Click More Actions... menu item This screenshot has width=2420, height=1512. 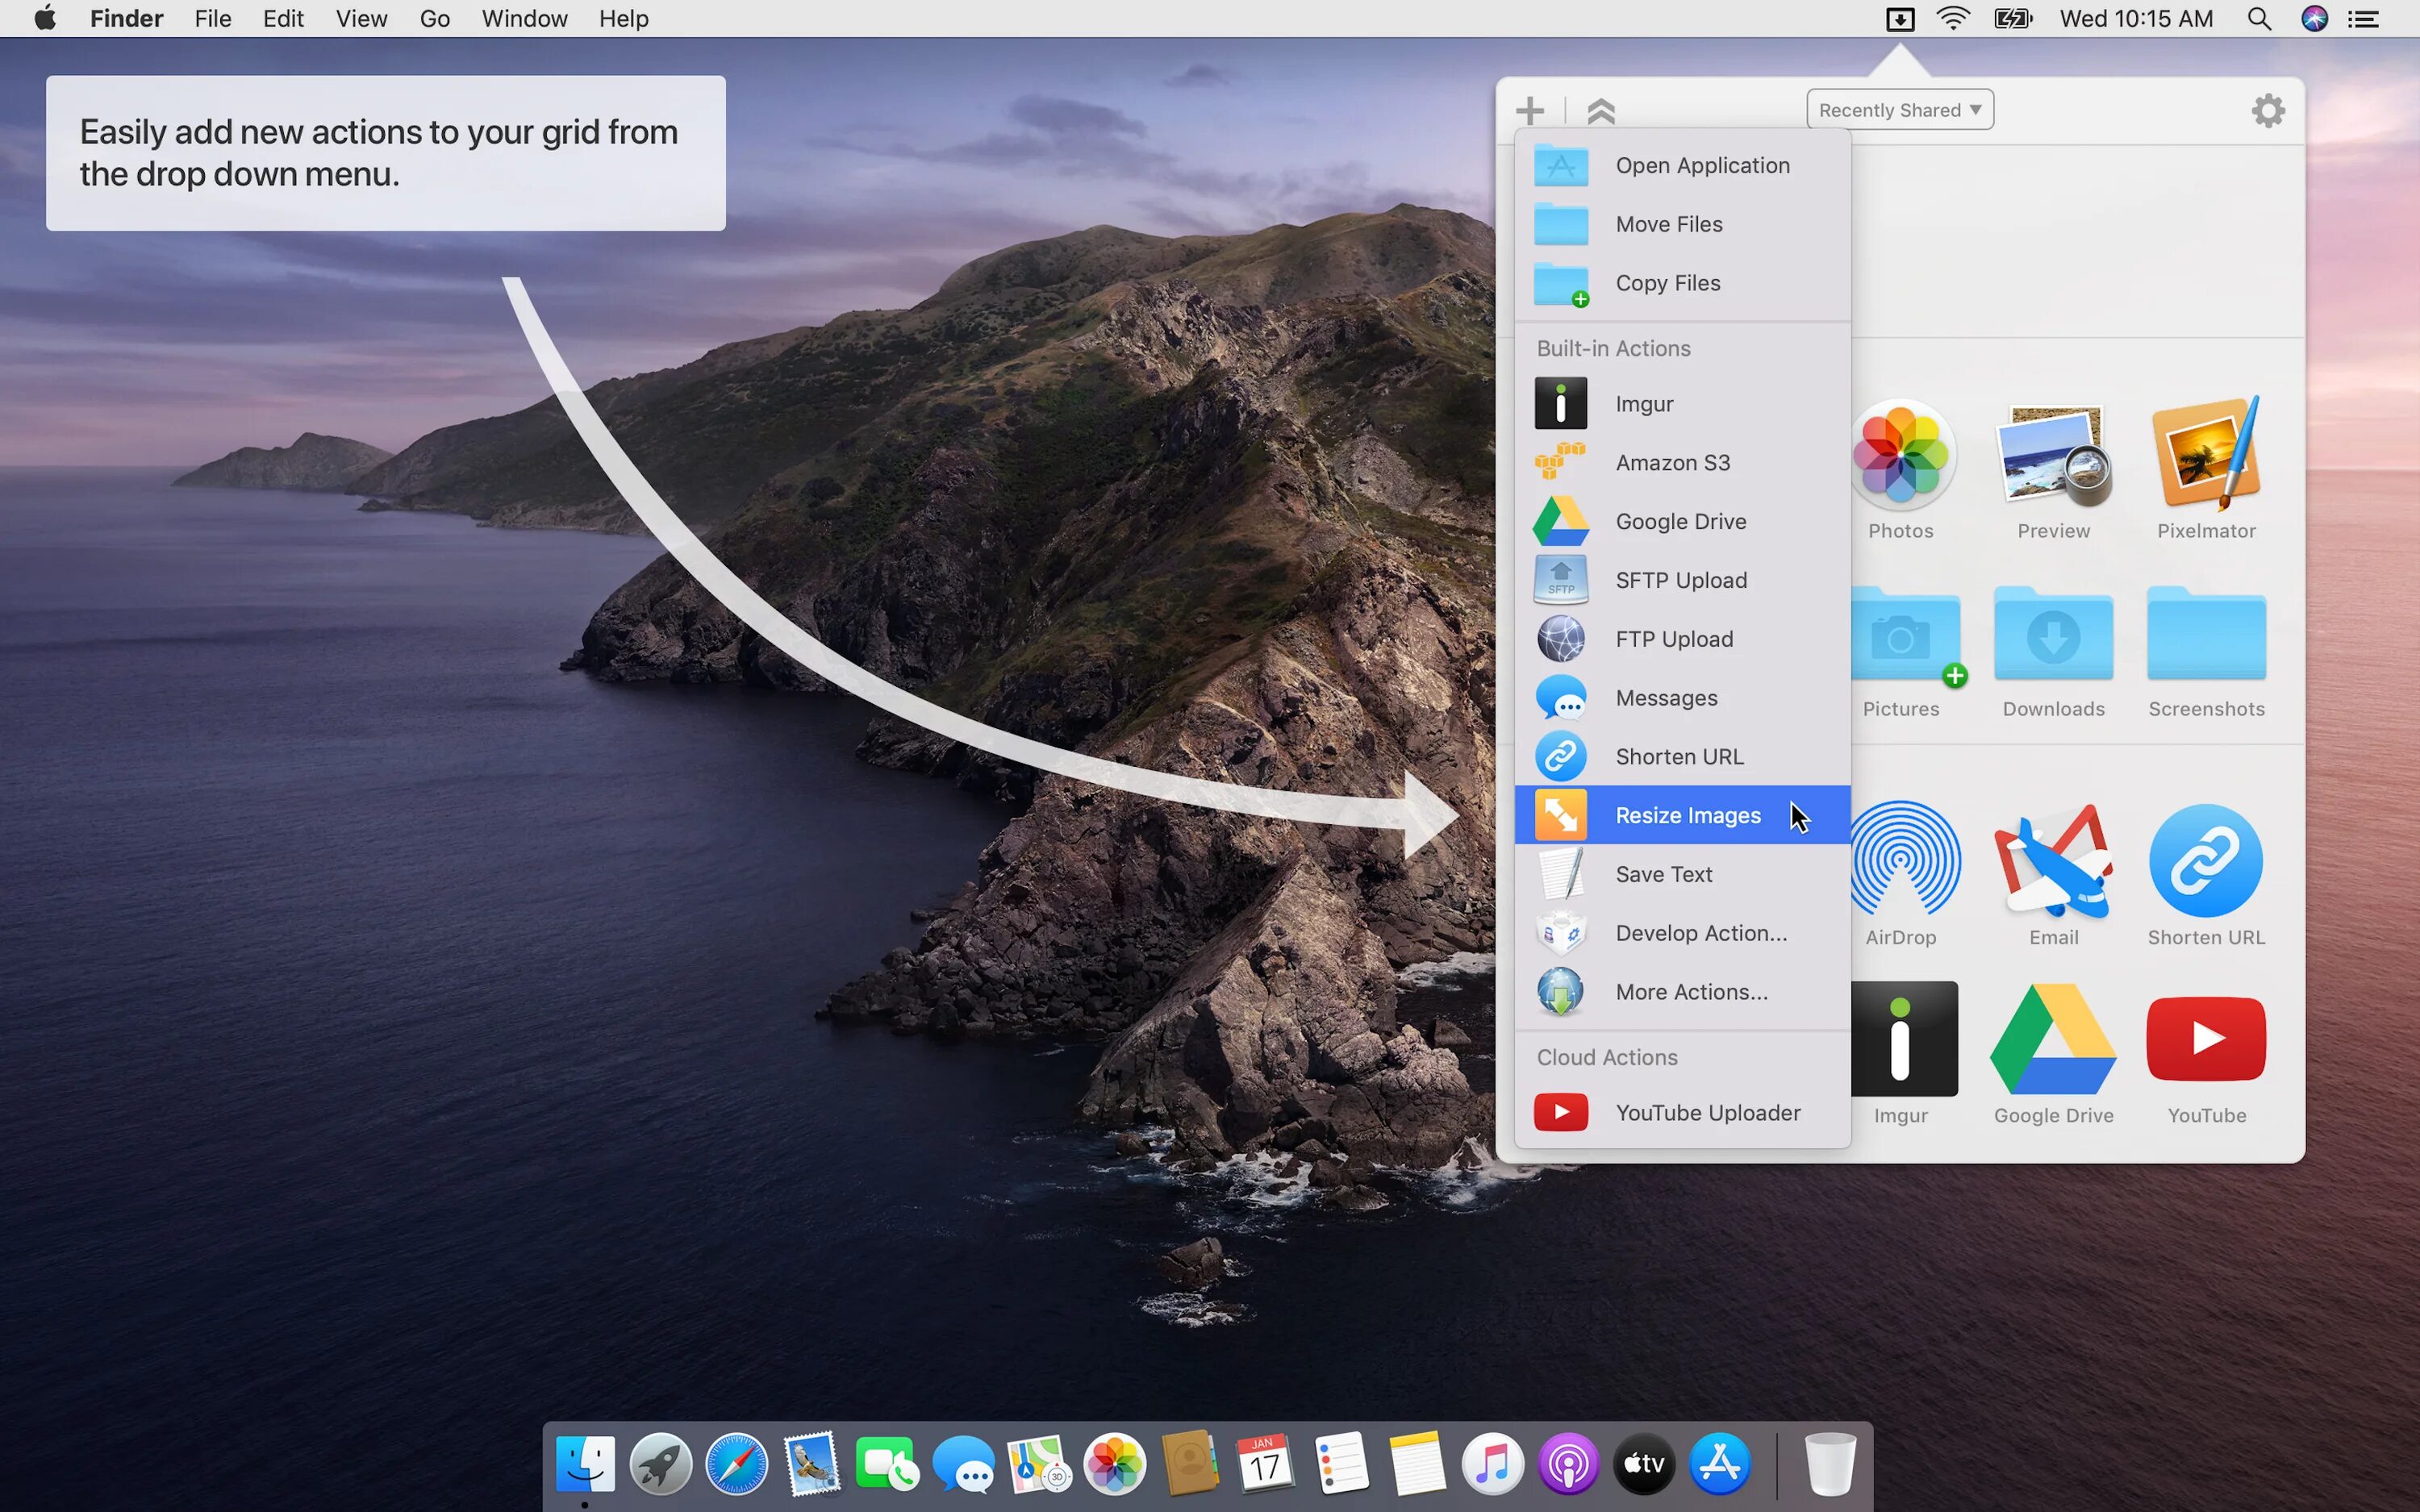pyautogui.click(x=1690, y=992)
